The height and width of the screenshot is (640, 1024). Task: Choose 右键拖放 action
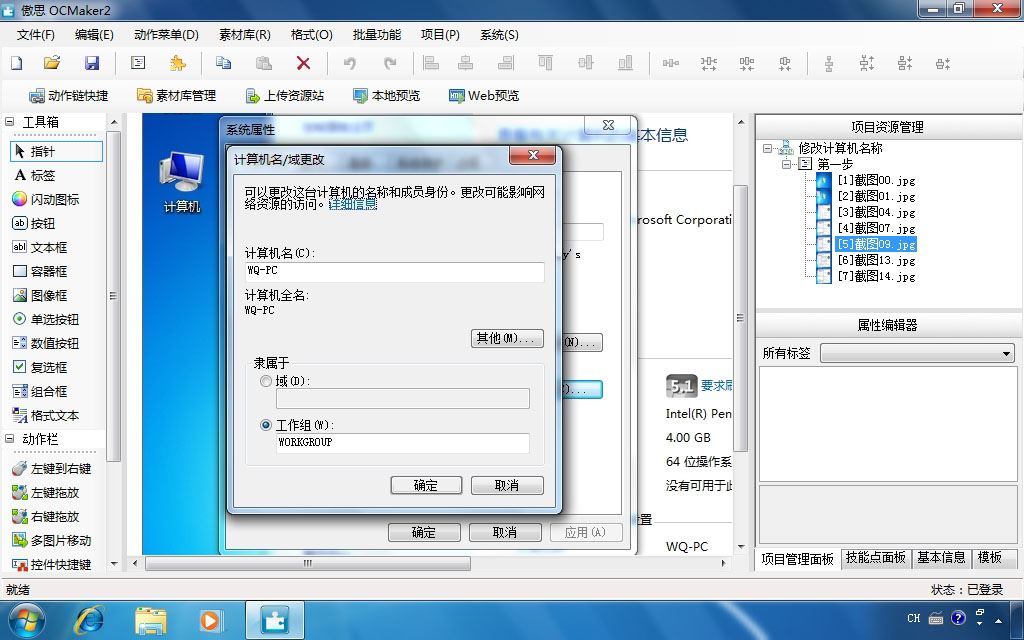(x=46, y=517)
